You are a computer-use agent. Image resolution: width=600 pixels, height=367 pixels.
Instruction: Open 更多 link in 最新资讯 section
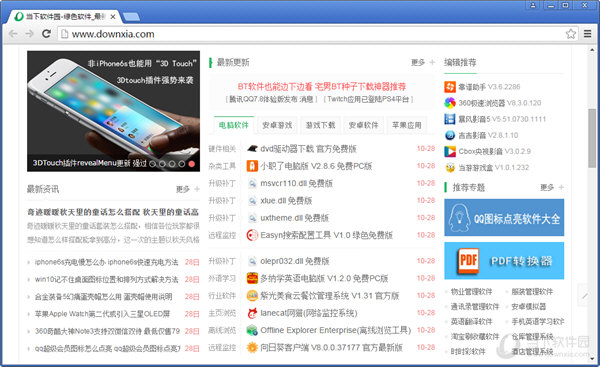pos(183,189)
